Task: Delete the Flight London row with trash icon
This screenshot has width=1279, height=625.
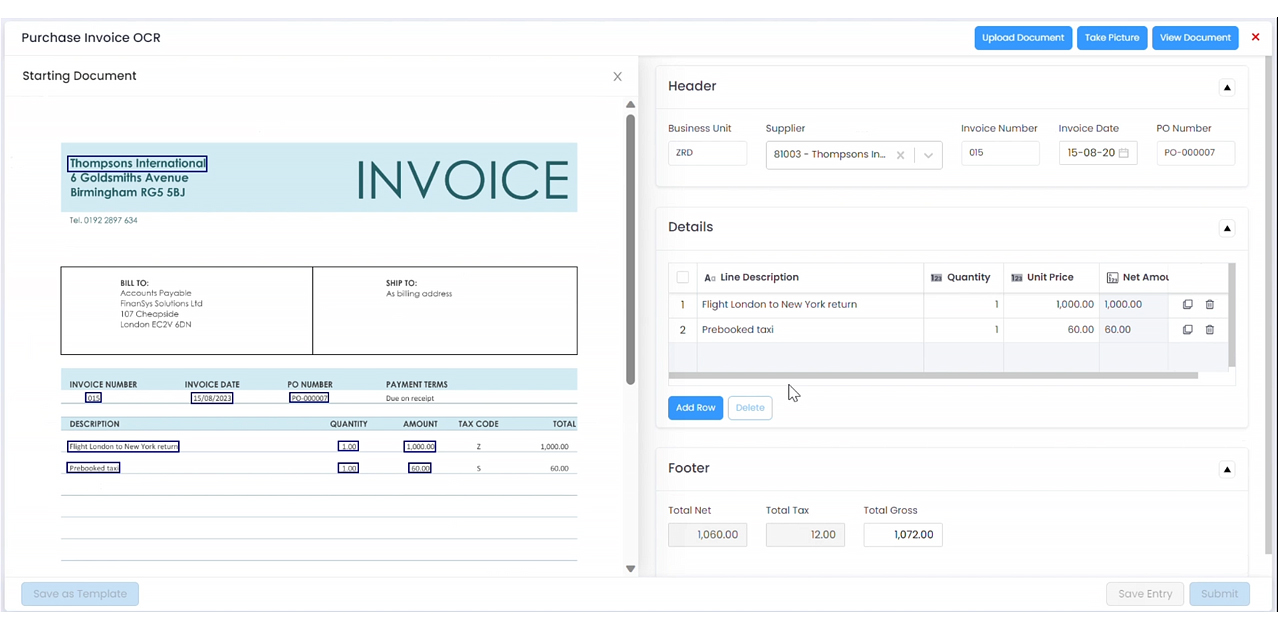Action: (1209, 304)
